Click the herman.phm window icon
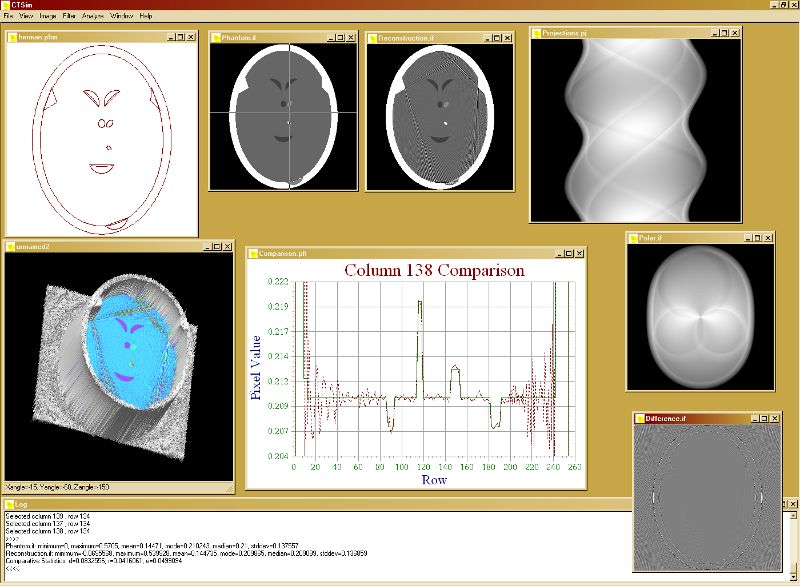Screen dimensions: 800x586 click(x=12, y=37)
